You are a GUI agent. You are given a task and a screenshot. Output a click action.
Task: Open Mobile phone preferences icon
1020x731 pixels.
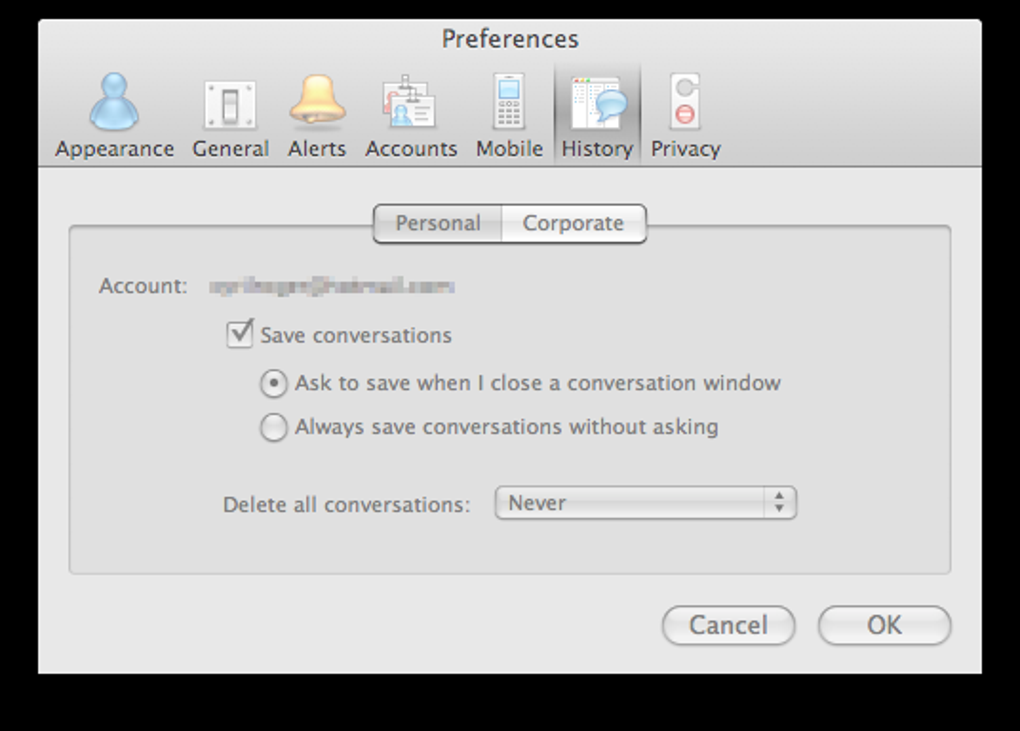(509, 104)
